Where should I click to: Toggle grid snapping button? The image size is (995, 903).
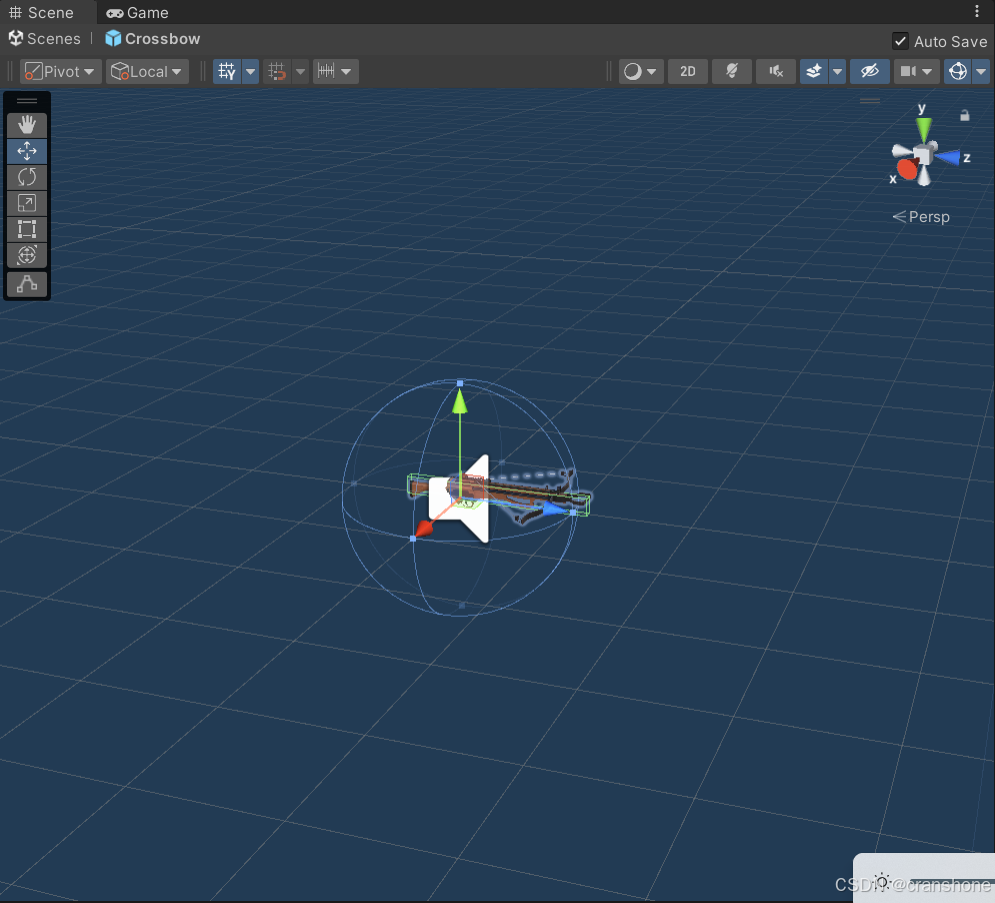point(277,72)
